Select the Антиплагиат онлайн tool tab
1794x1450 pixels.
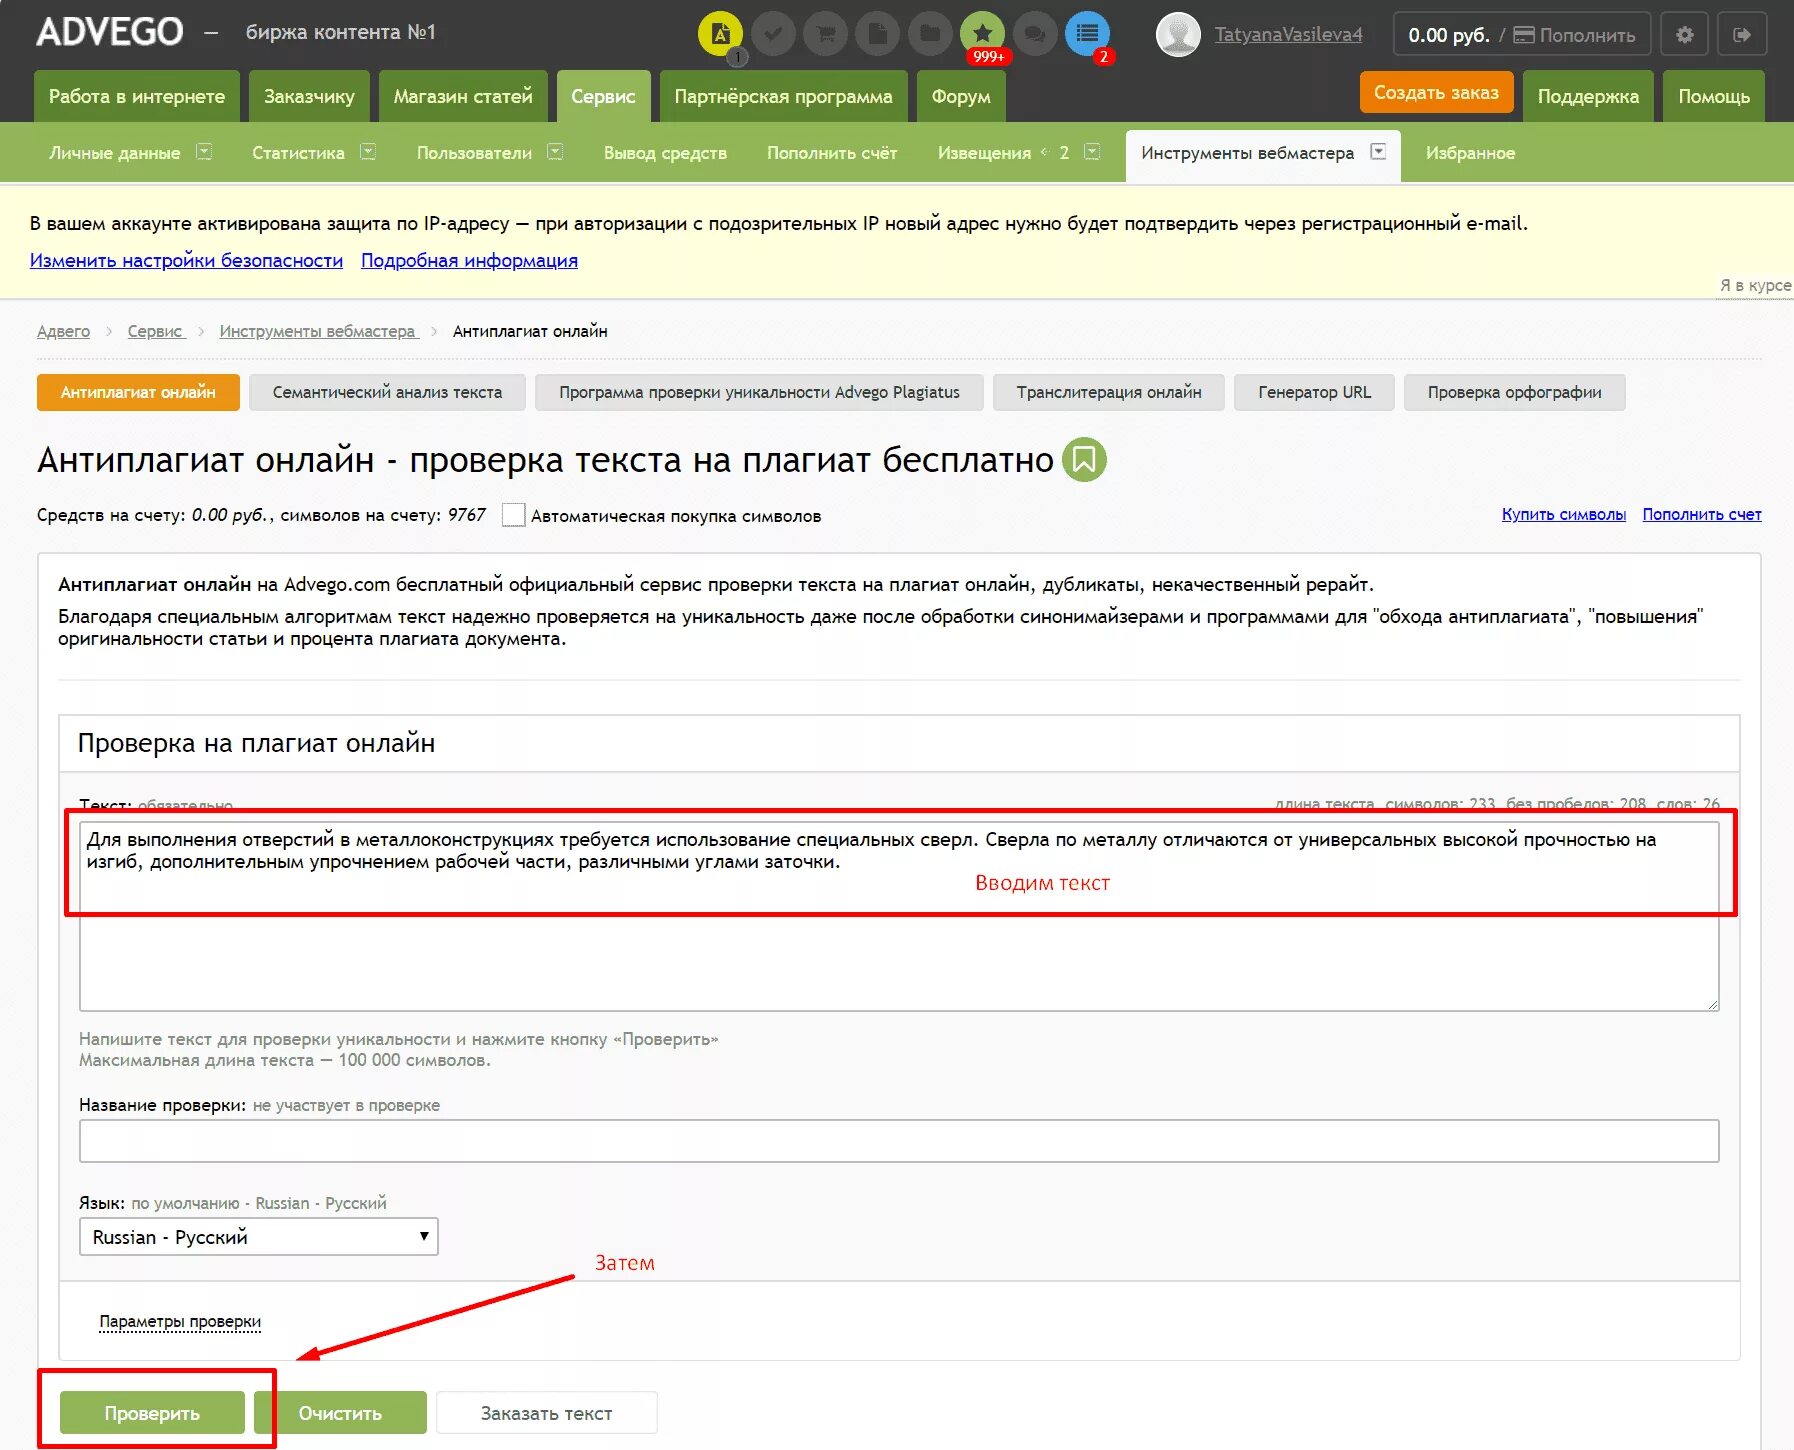[x=138, y=392]
